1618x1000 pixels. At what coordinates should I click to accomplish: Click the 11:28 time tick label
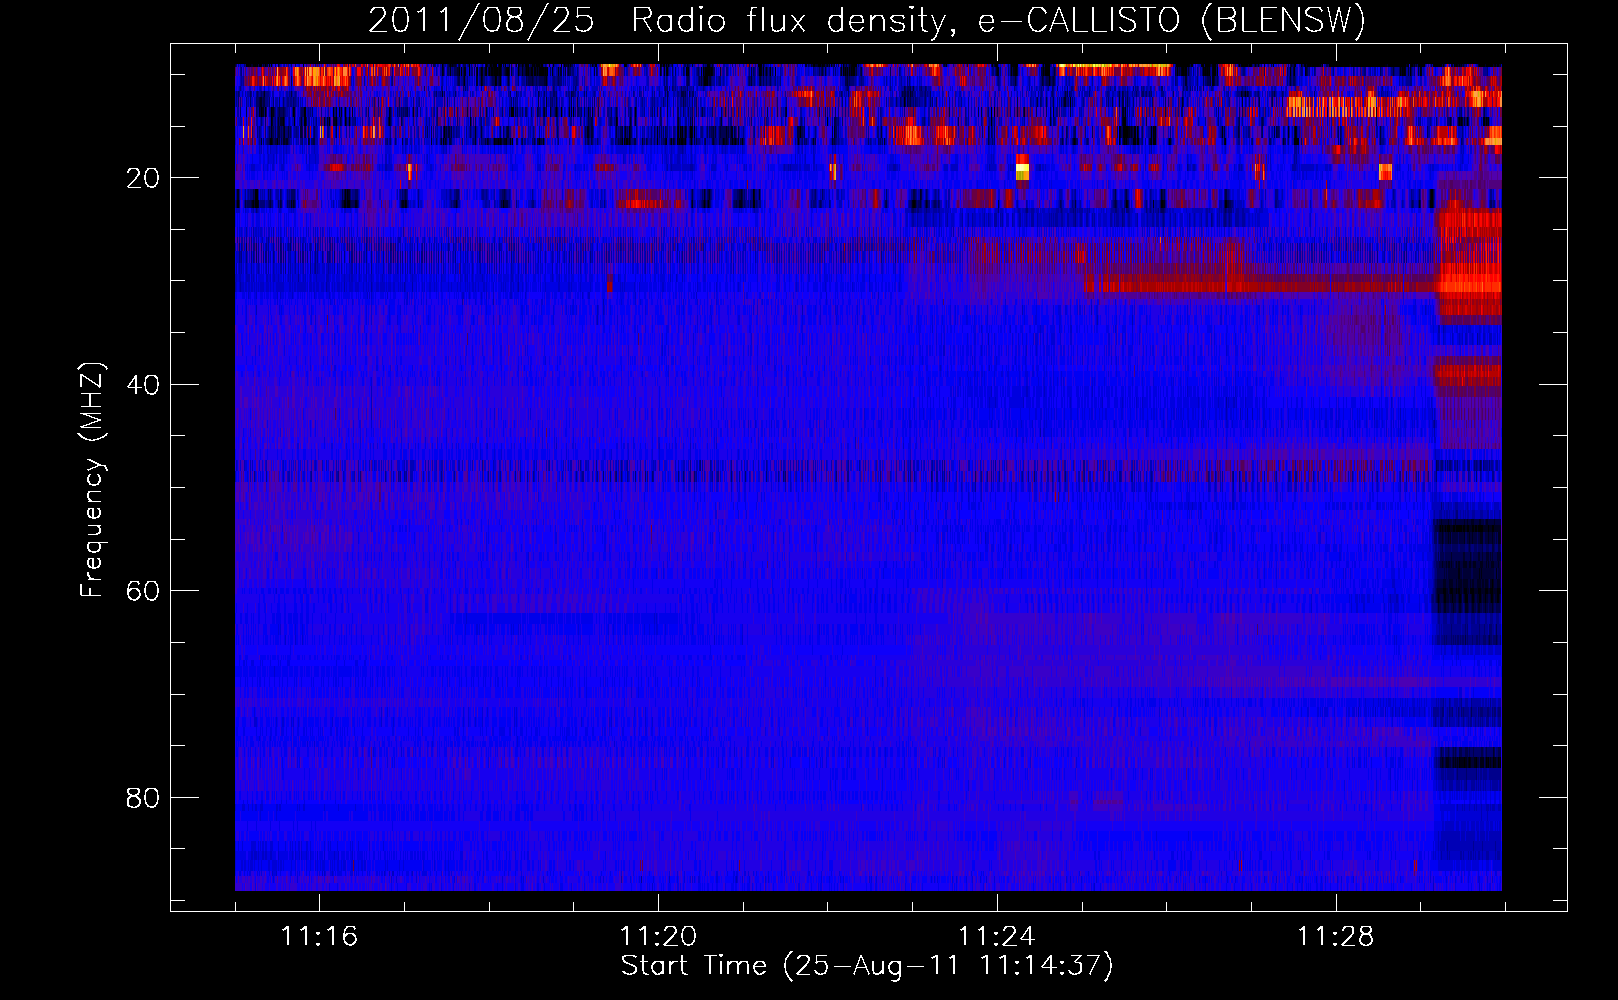(1336, 936)
